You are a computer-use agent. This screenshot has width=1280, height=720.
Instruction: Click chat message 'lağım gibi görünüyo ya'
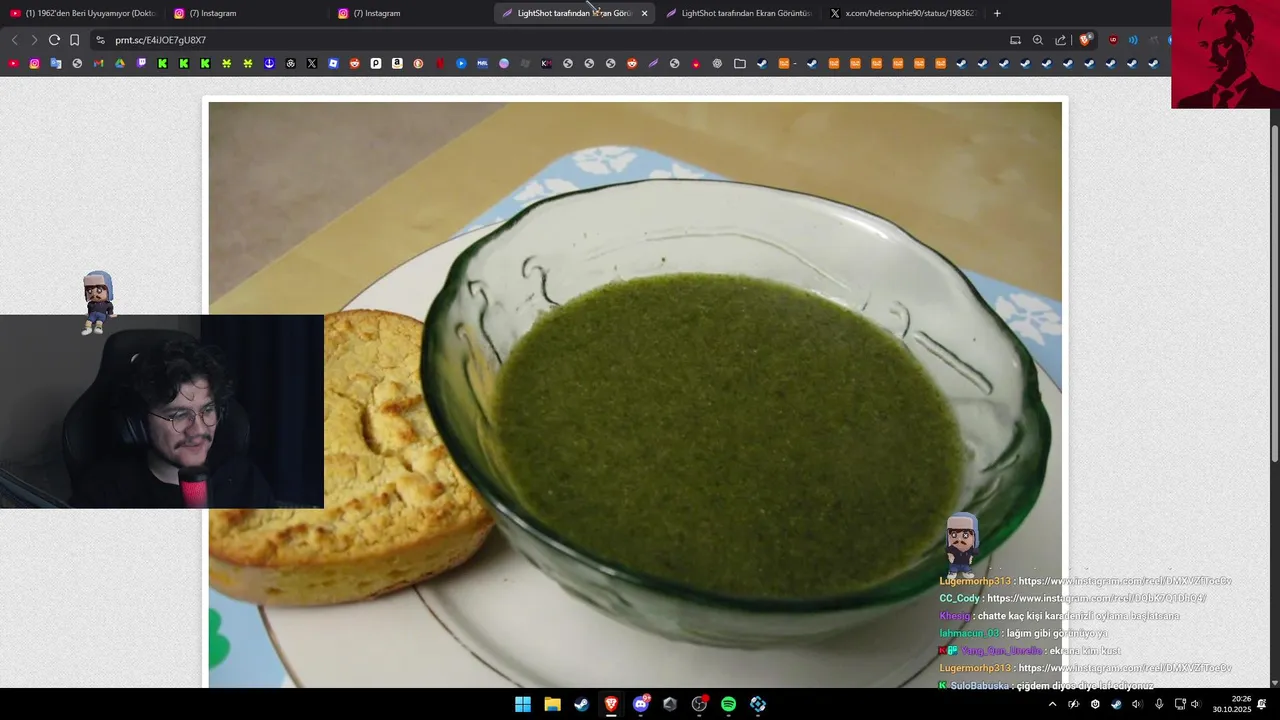point(1059,633)
